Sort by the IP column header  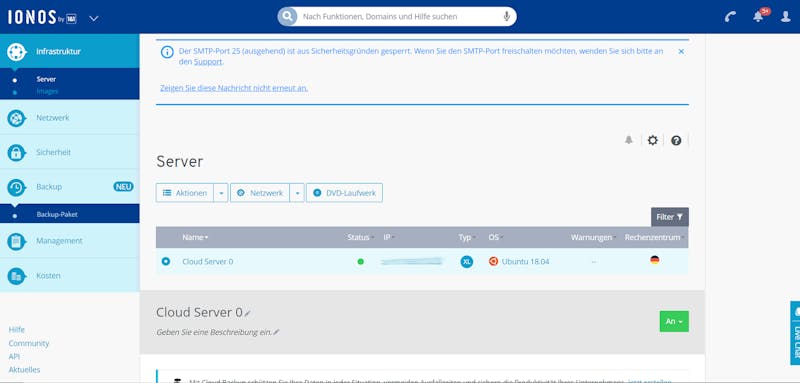coord(389,238)
